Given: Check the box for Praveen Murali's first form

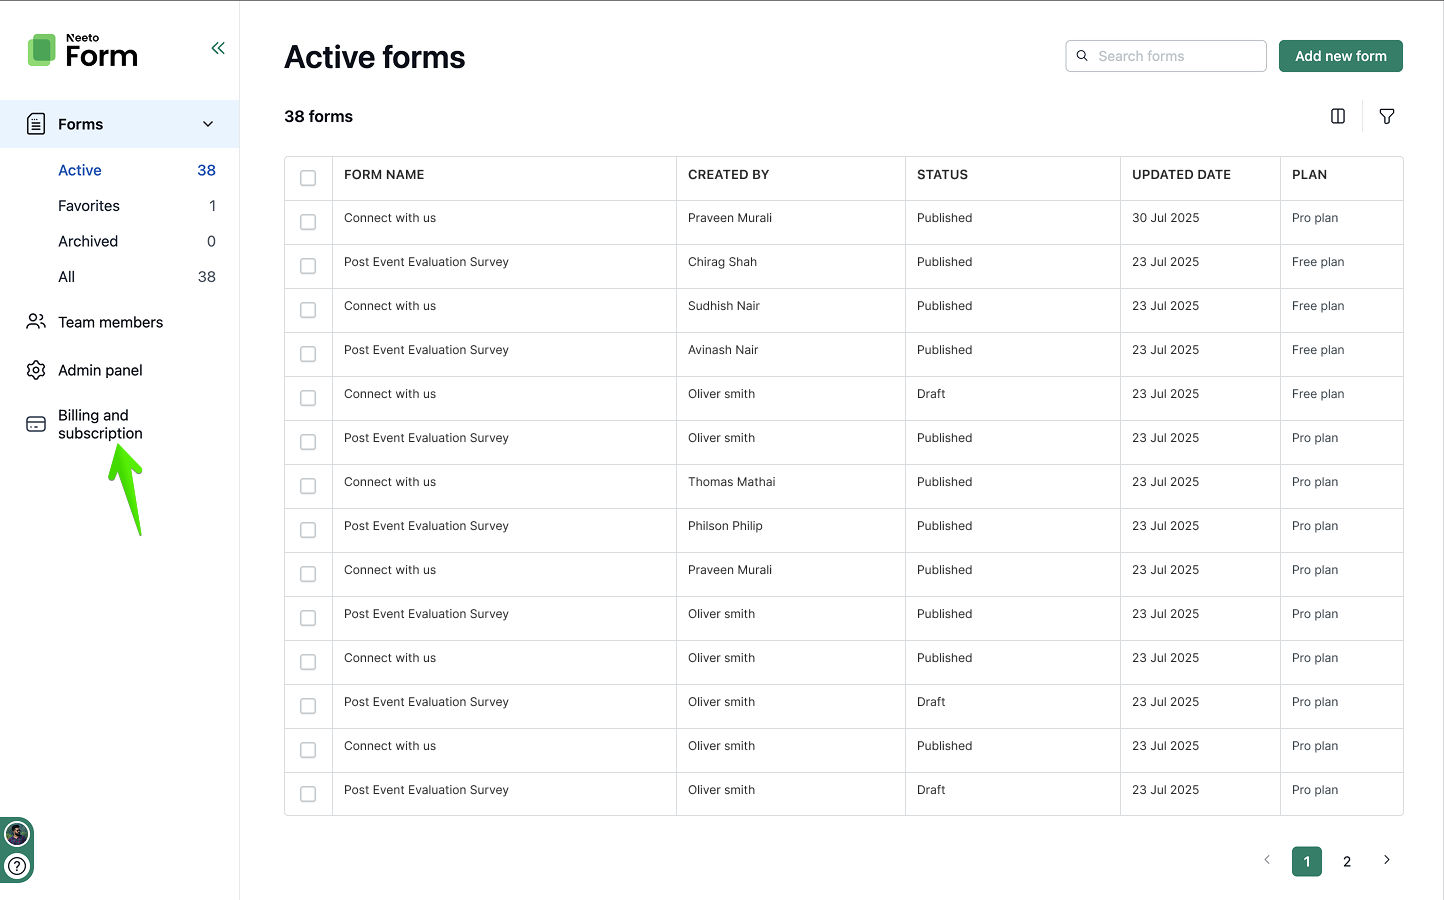Looking at the screenshot, I should click(x=308, y=222).
